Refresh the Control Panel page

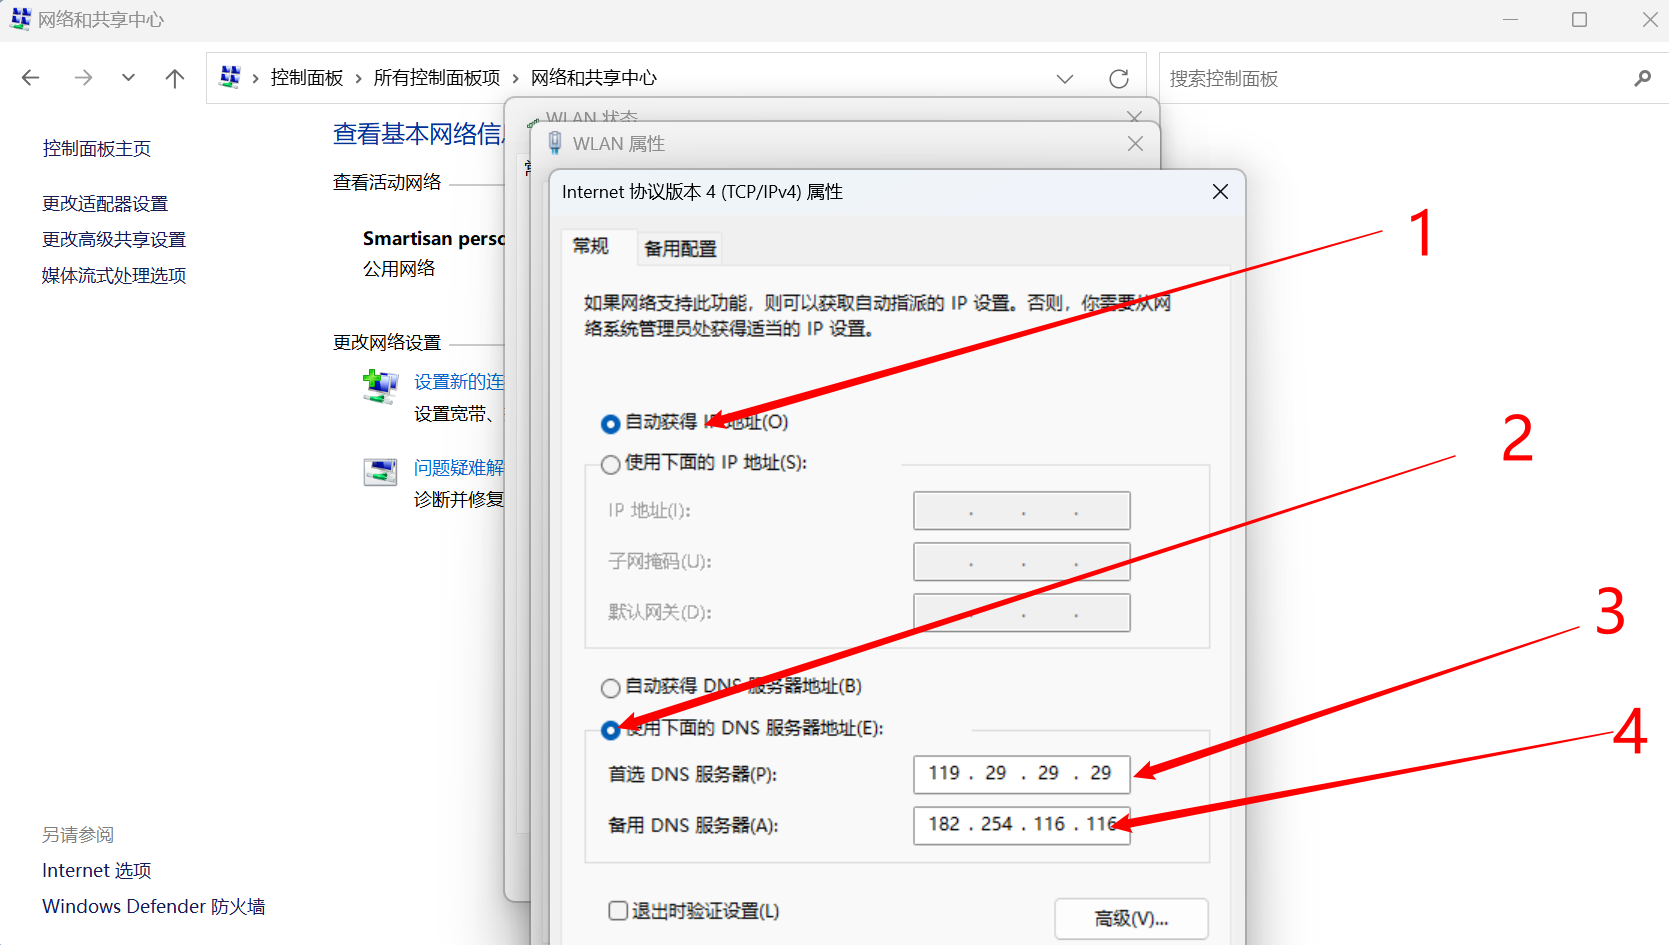(x=1119, y=78)
